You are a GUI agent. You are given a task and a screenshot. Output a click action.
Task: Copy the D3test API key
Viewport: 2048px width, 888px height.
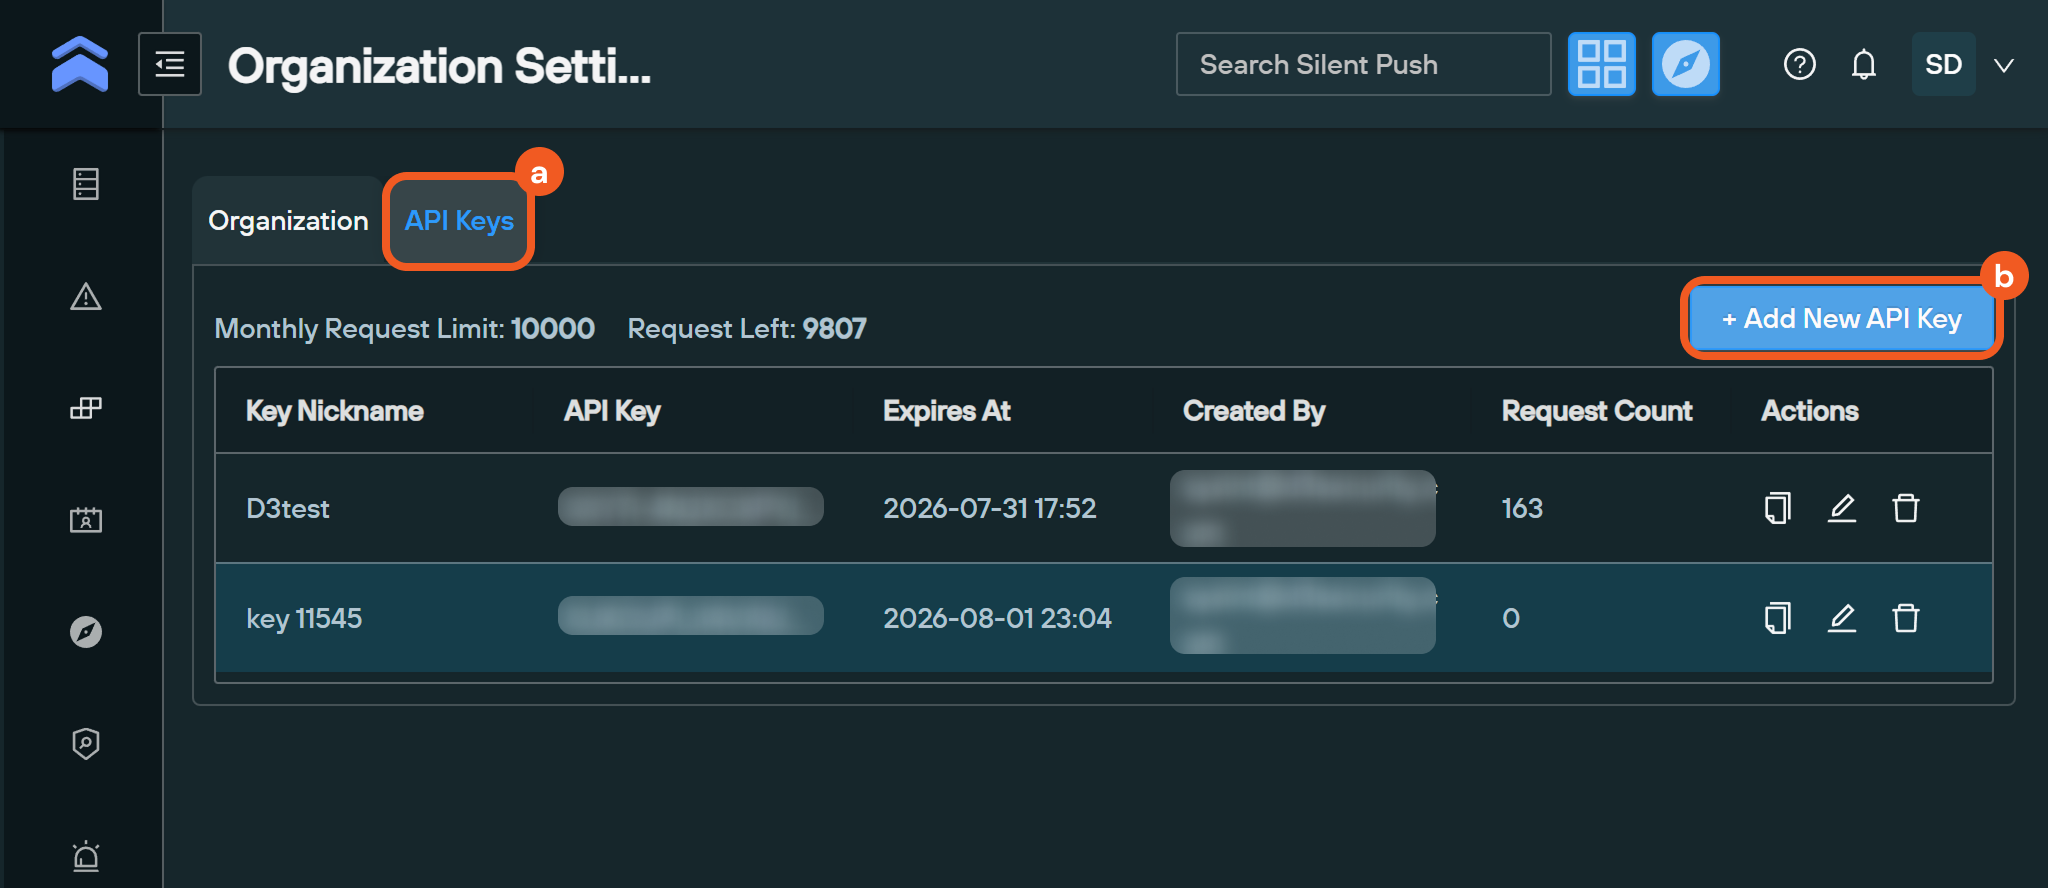pyautogui.click(x=1777, y=508)
